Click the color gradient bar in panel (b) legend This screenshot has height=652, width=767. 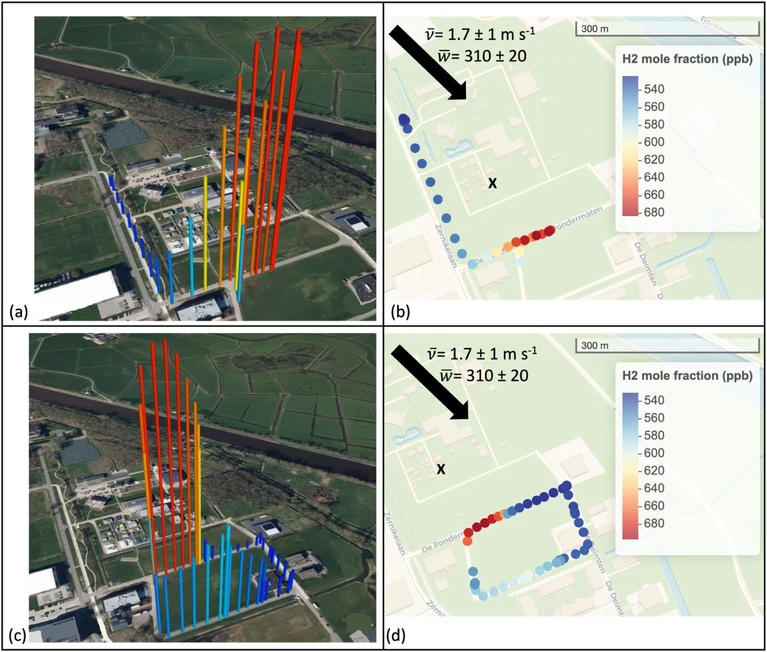click(630, 146)
